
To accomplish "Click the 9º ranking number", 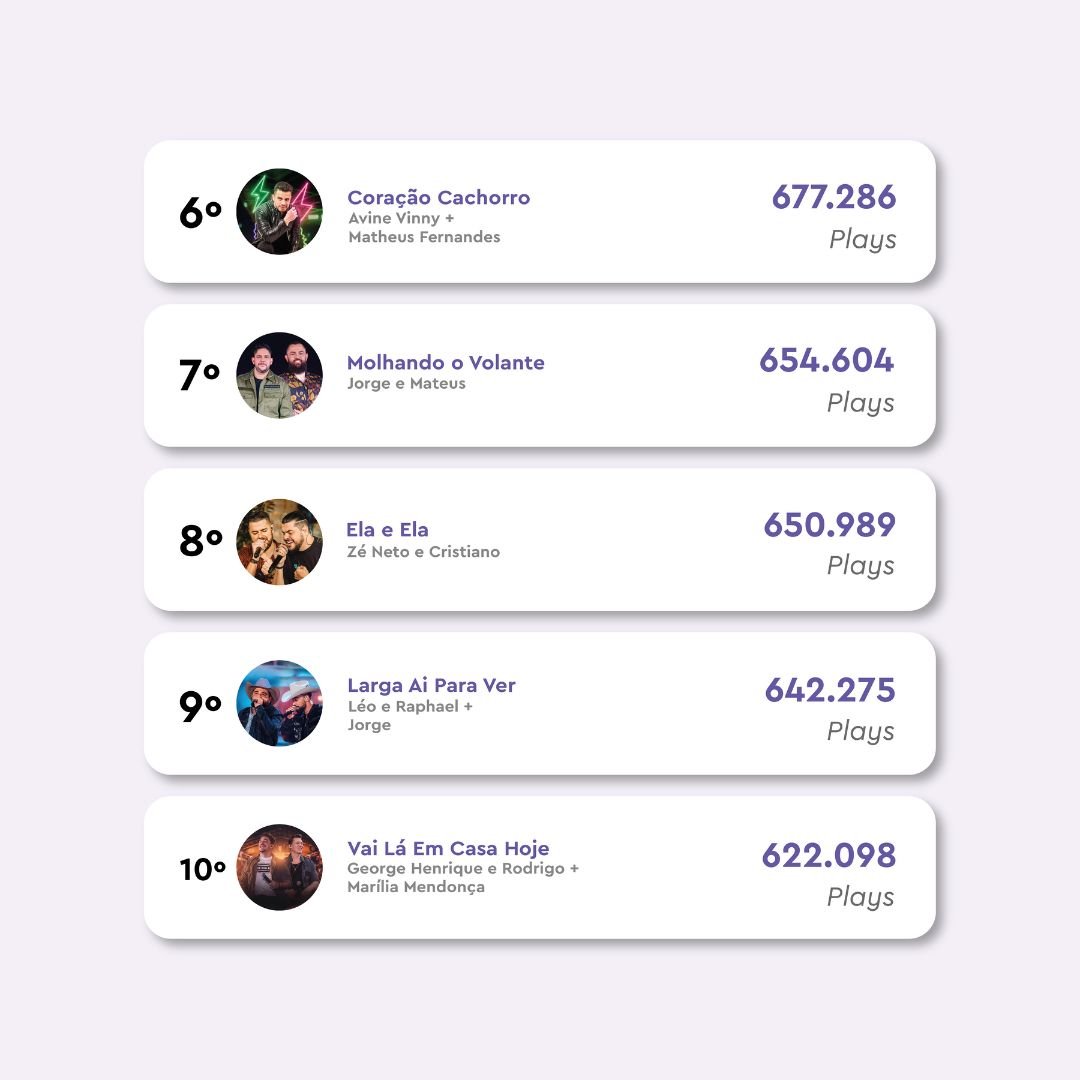I will (x=200, y=705).
